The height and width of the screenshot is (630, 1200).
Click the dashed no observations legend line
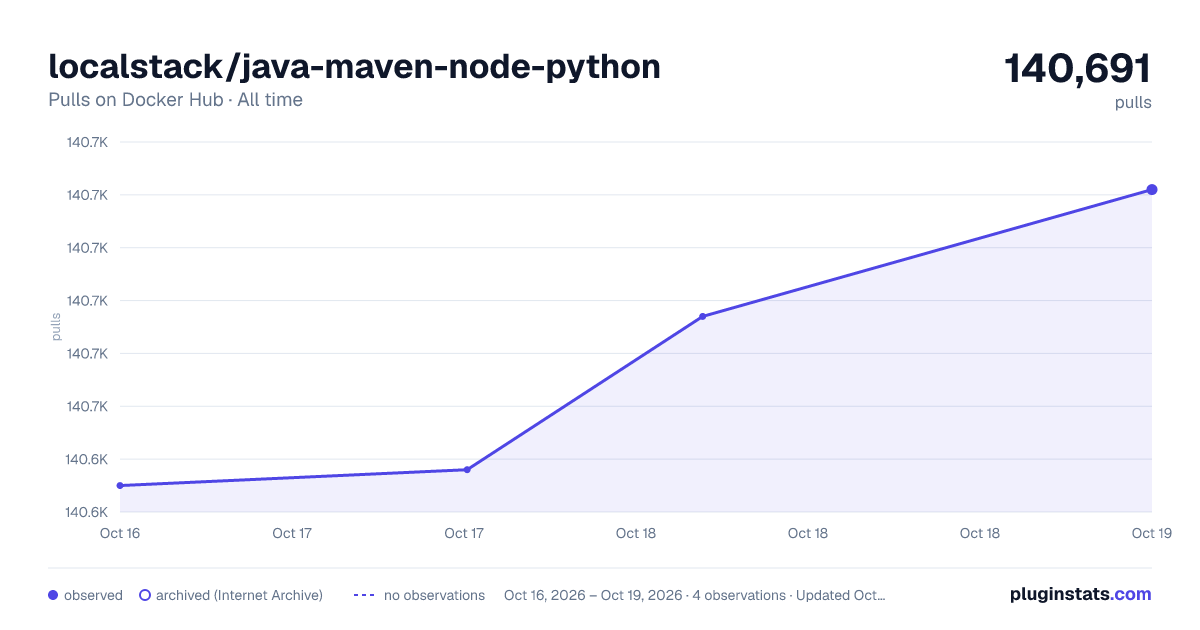point(364,595)
